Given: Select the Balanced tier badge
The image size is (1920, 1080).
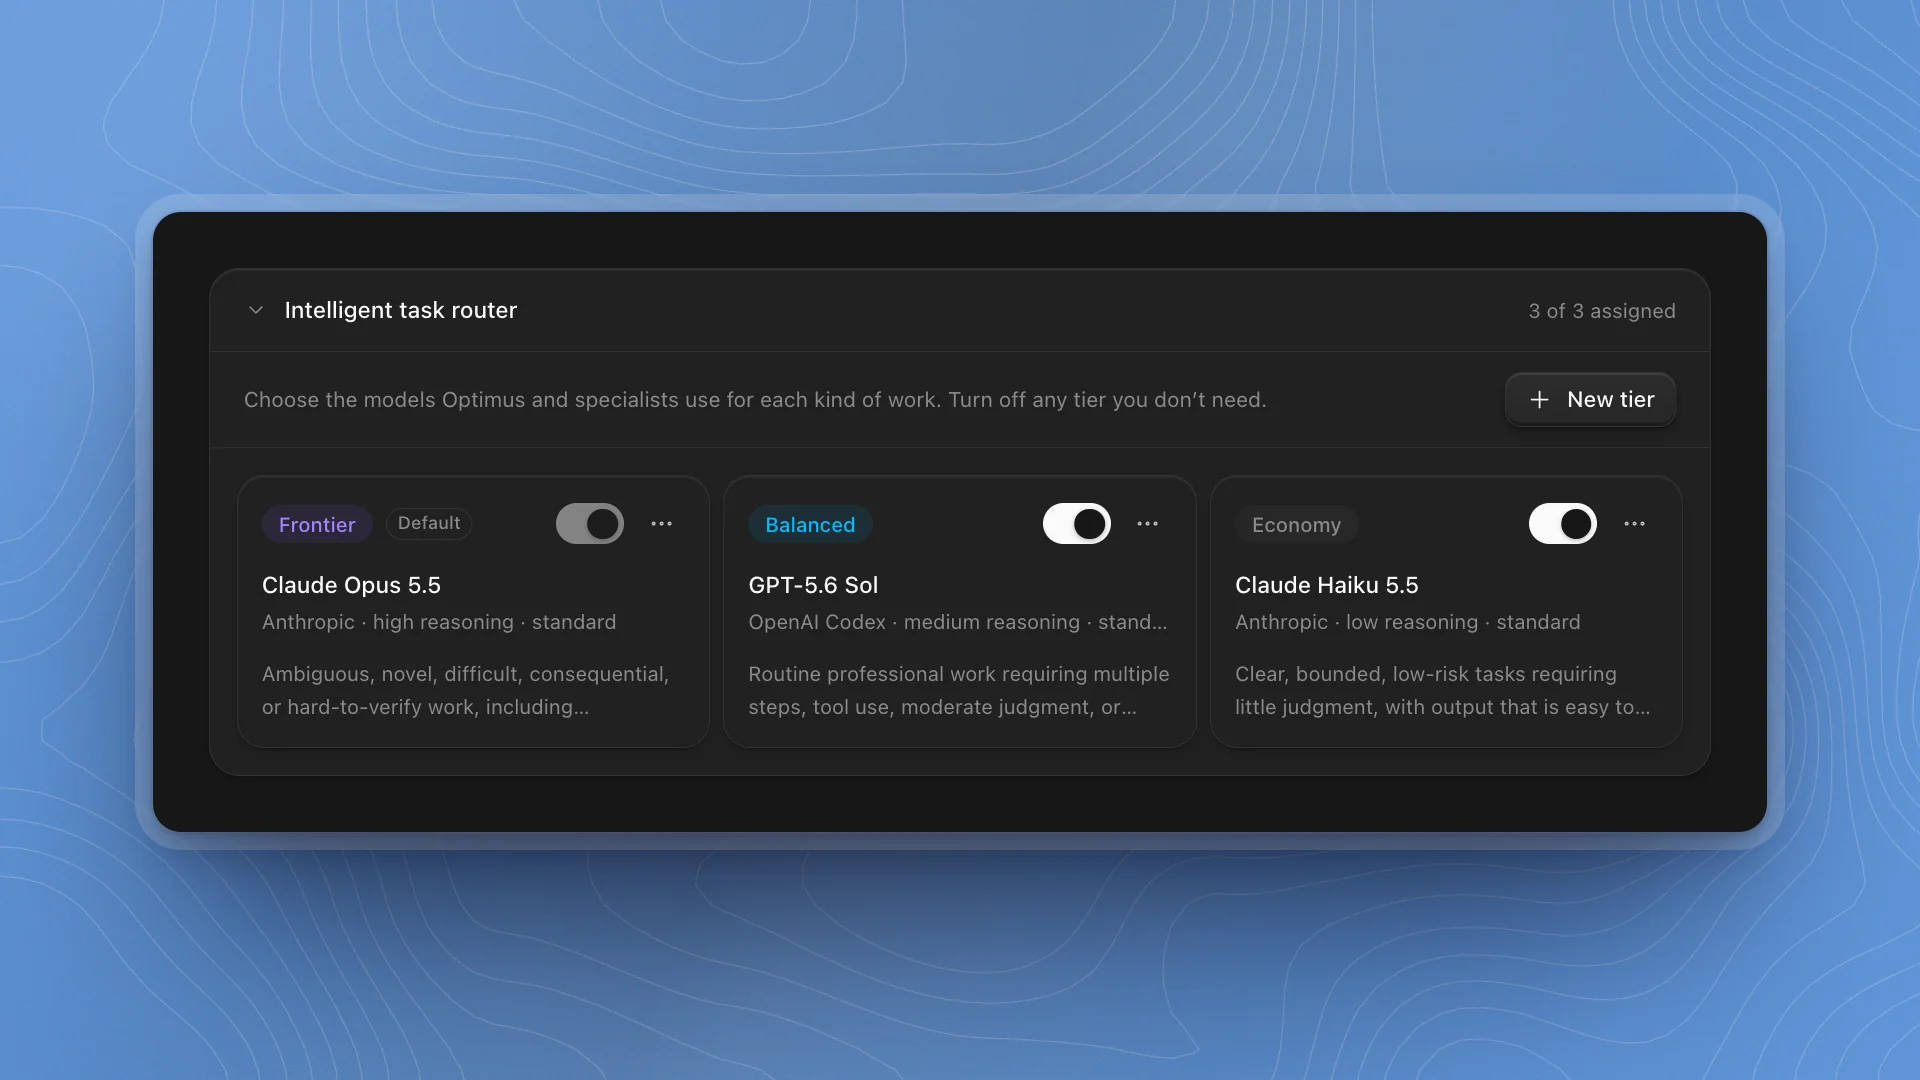Looking at the screenshot, I should tap(810, 524).
